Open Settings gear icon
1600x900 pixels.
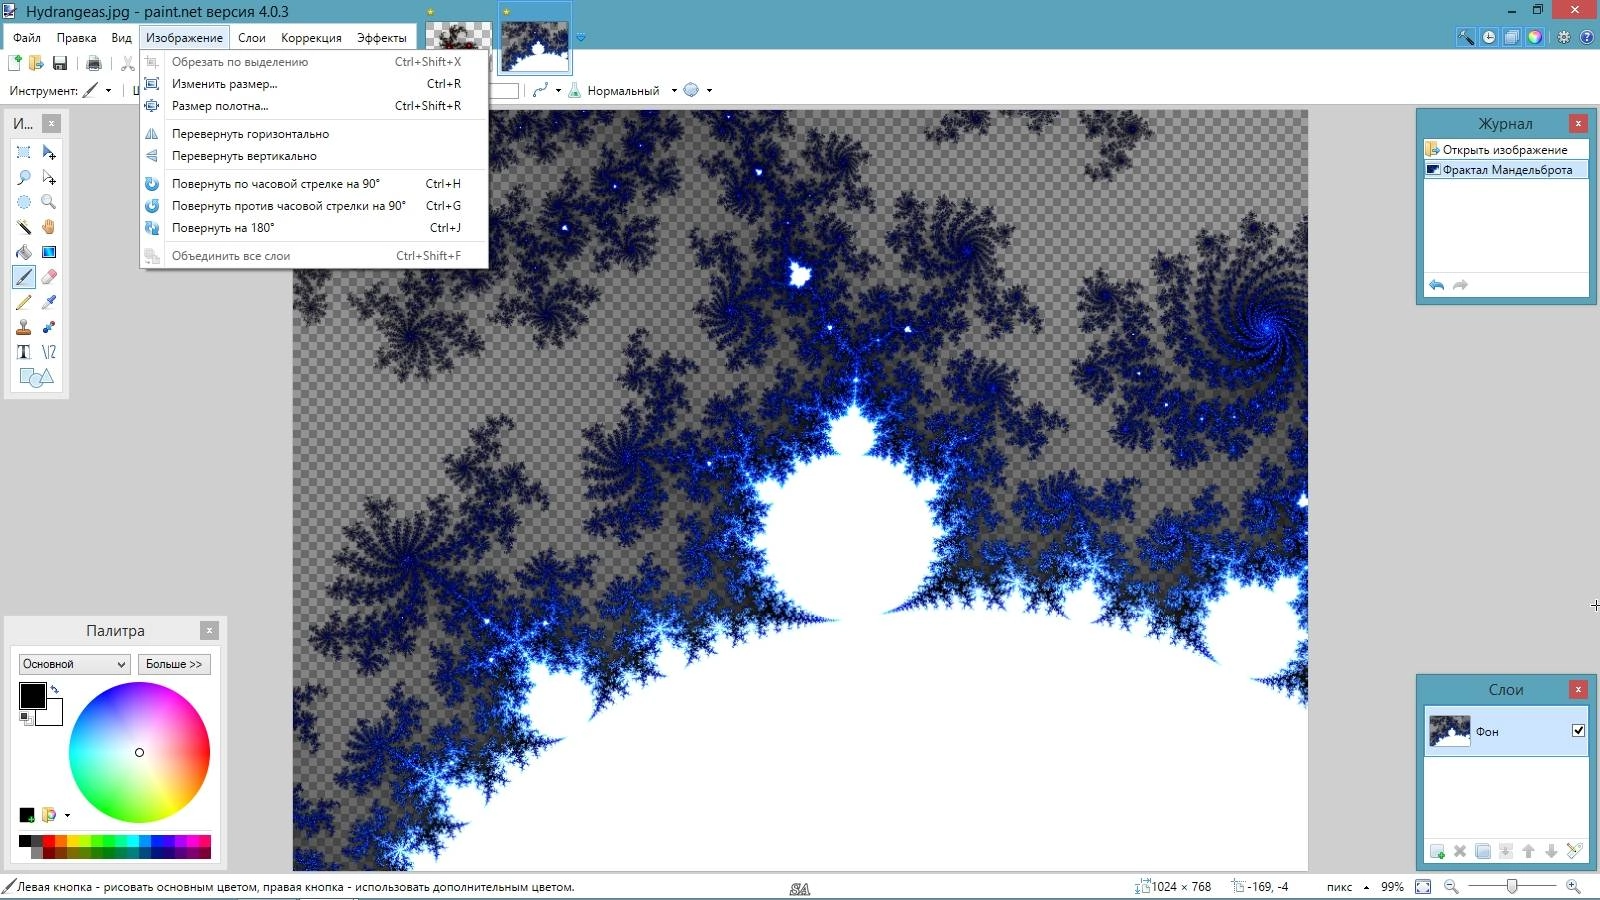[1564, 37]
